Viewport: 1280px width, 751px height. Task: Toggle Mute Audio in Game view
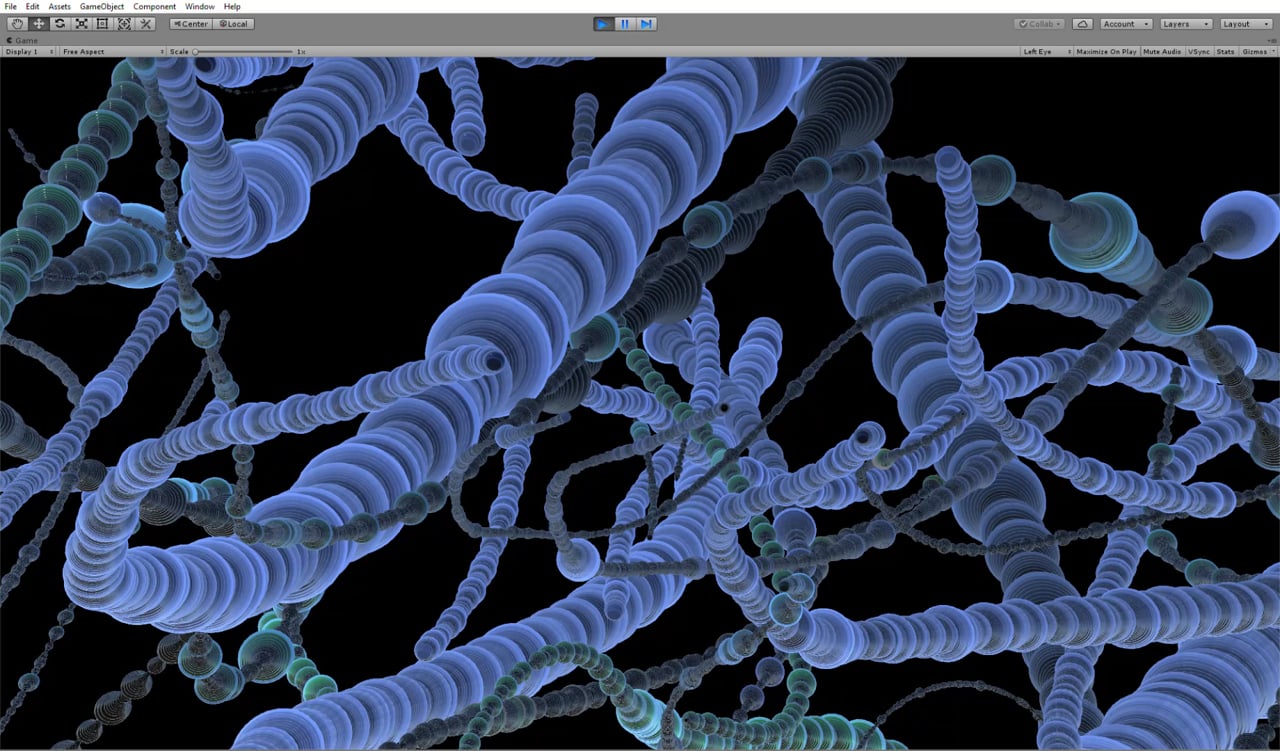[1162, 51]
